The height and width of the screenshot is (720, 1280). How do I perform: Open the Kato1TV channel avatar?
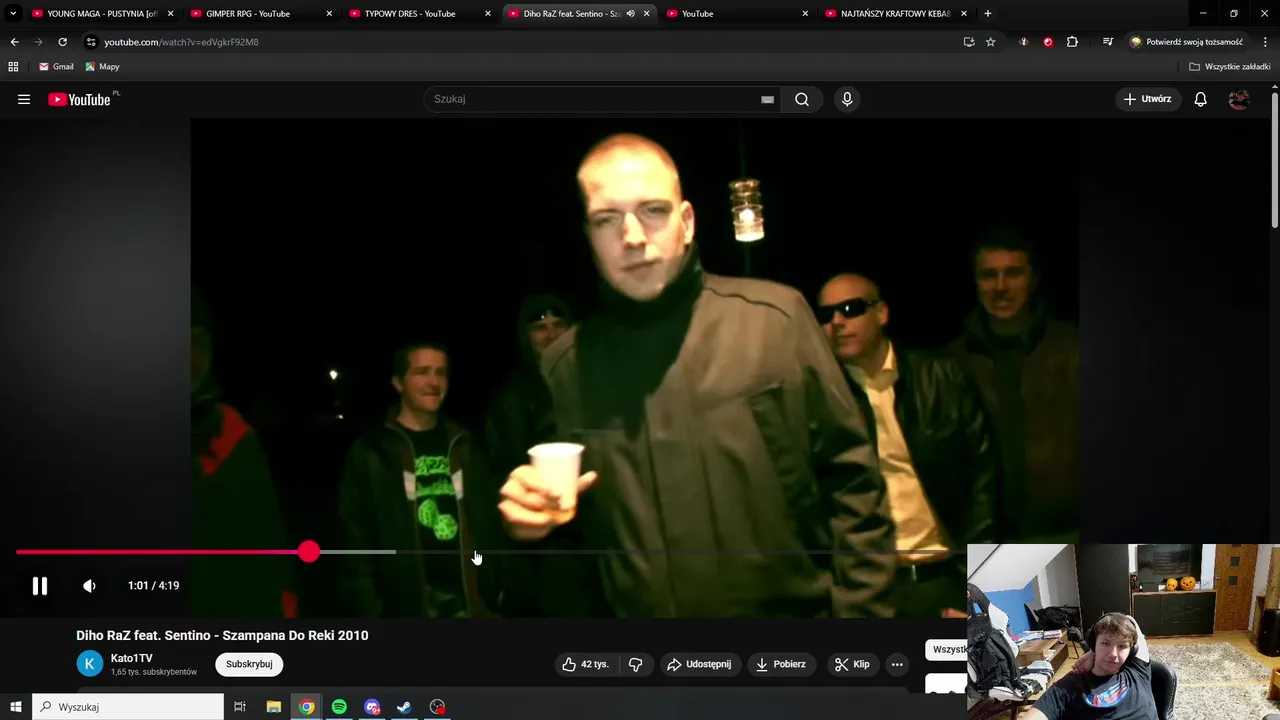point(90,664)
